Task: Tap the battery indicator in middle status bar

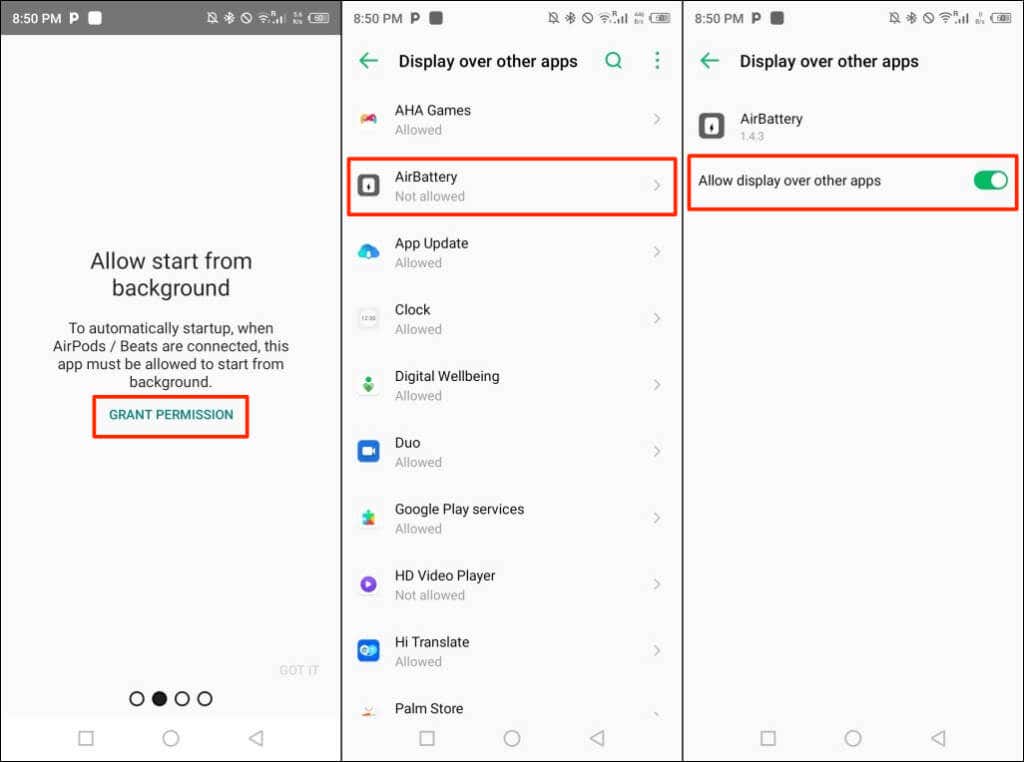Action: 660,18
